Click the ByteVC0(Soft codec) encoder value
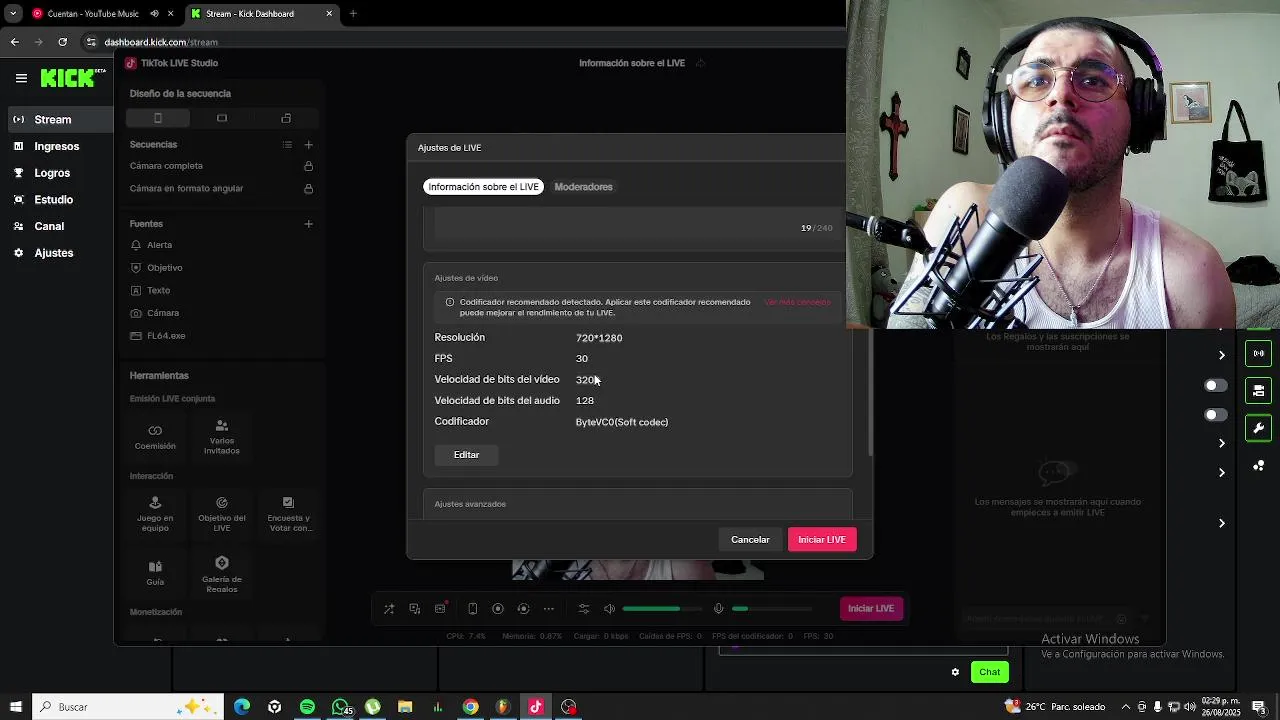The width and height of the screenshot is (1280, 720). [622, 422]
